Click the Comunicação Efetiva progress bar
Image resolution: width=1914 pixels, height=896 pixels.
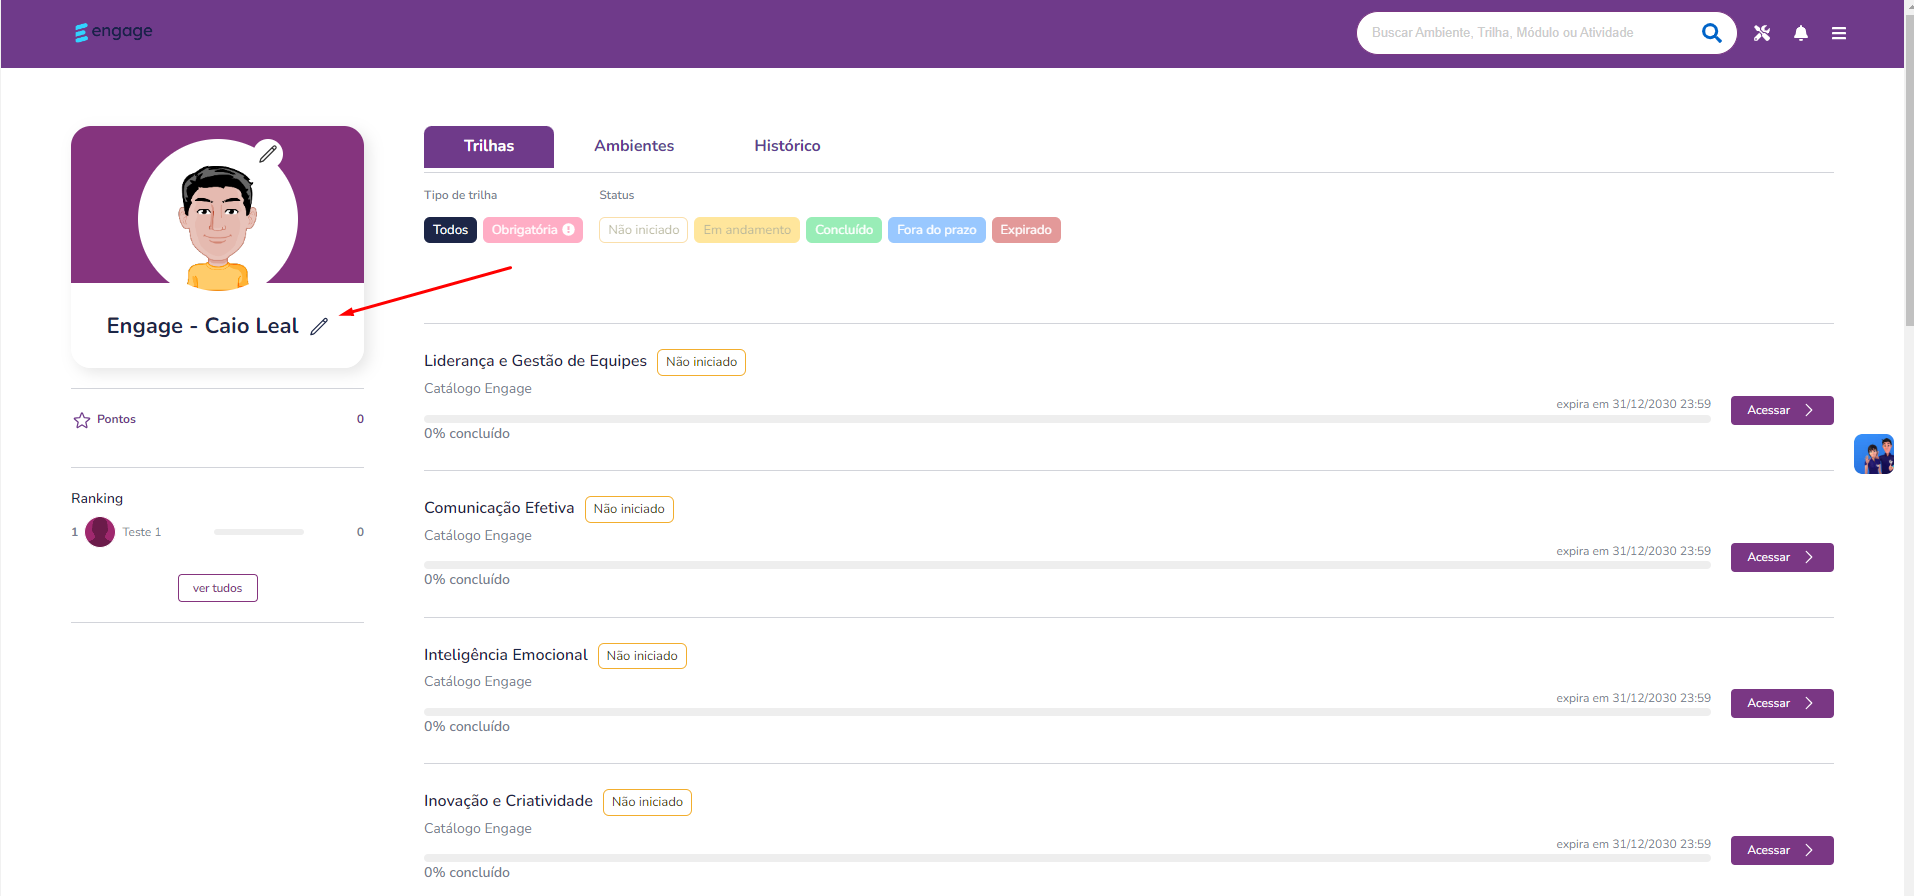coord(1067,565)
